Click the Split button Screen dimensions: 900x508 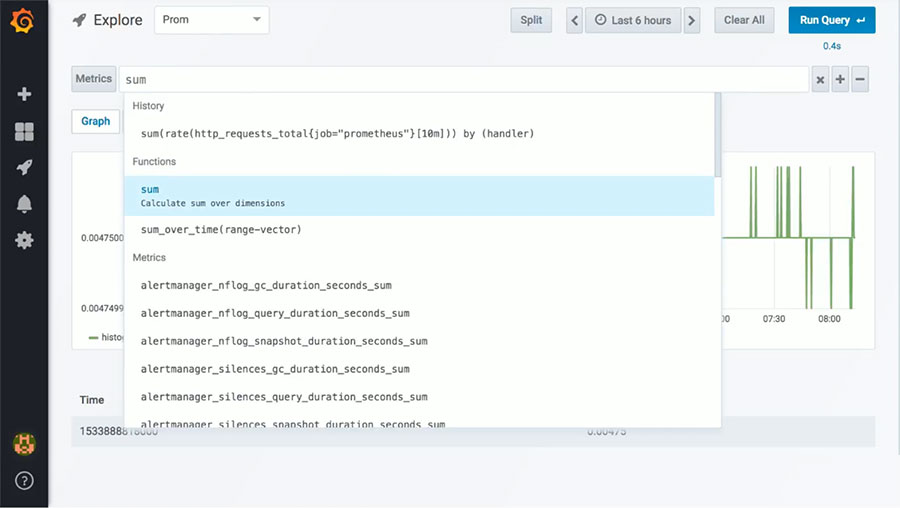[x=531, y=20]
